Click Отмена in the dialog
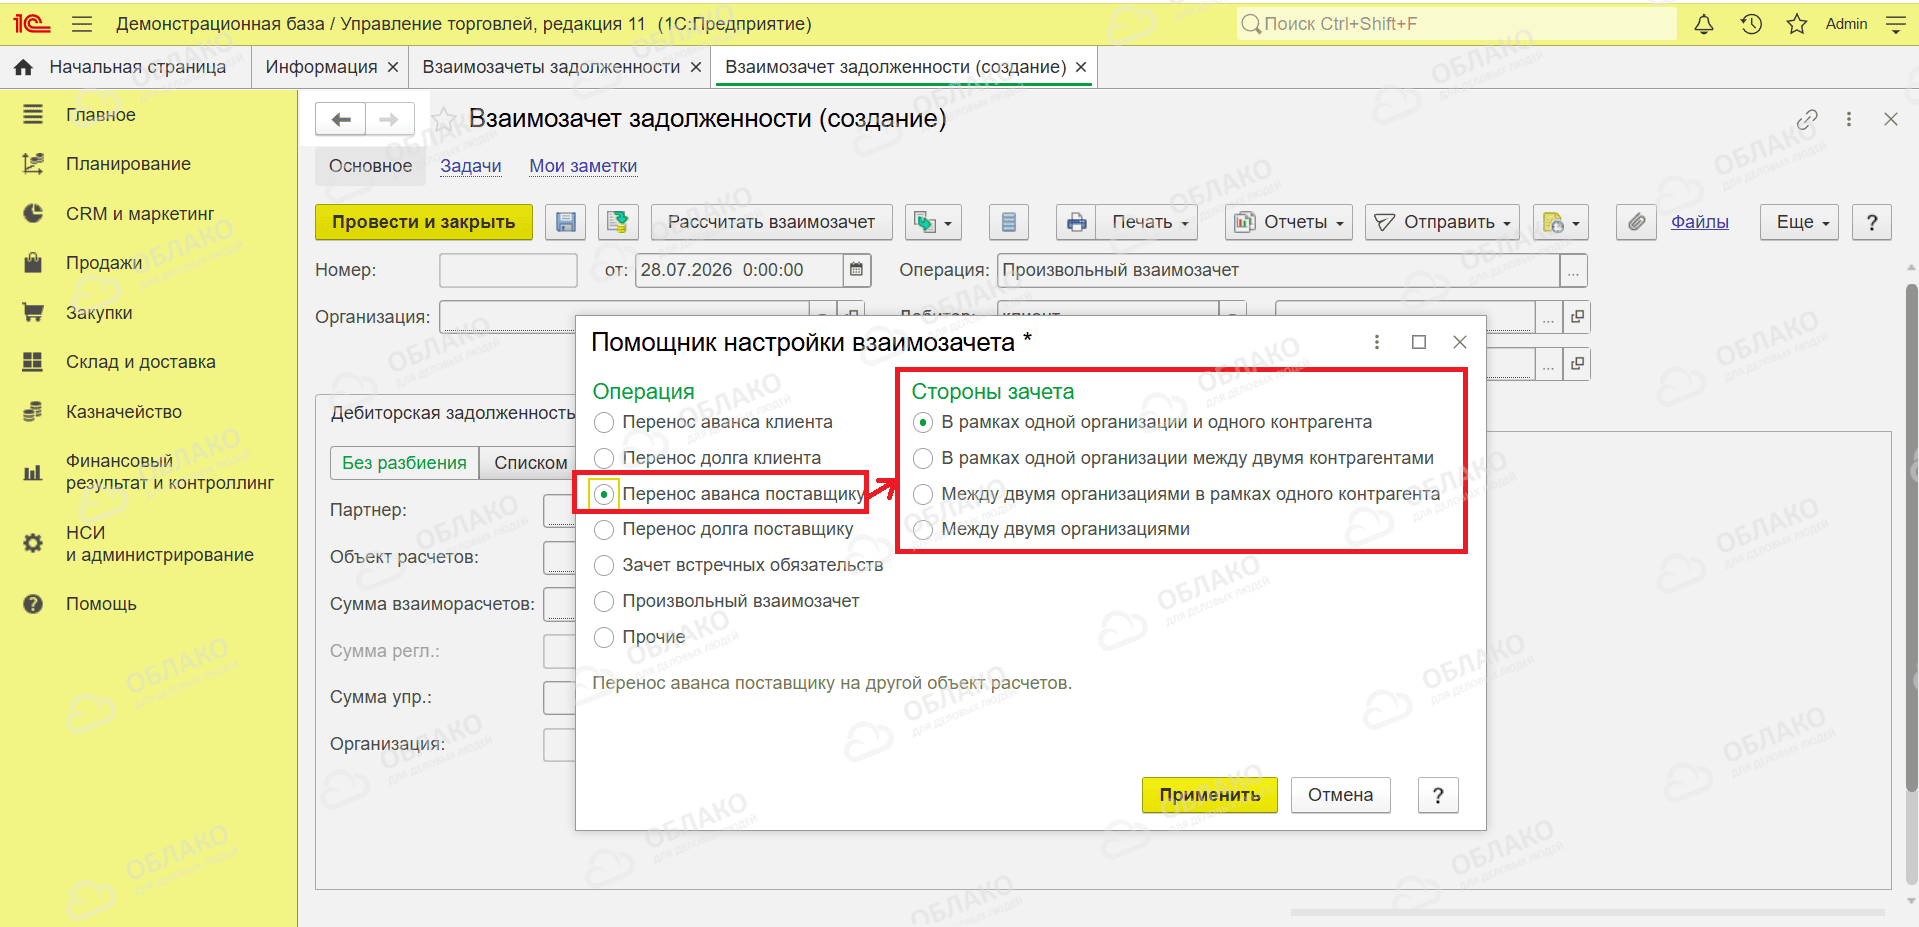 pyautogui.click(x=1340, y=795)
